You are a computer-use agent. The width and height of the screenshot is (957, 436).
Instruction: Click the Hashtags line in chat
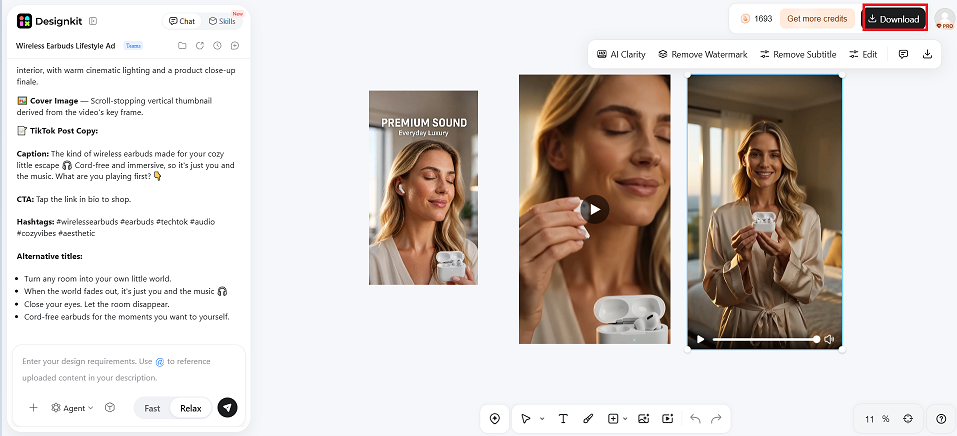point(116,227)
